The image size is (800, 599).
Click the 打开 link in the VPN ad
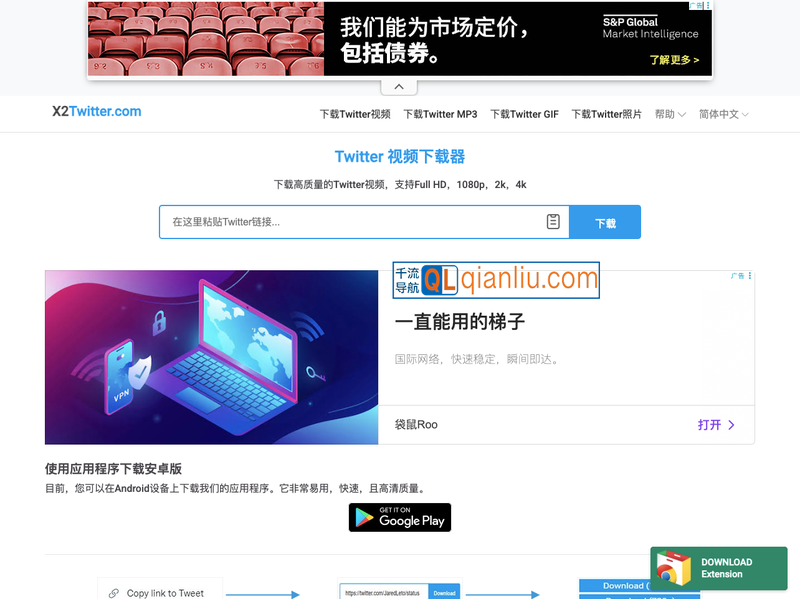(x=716, y=425)
